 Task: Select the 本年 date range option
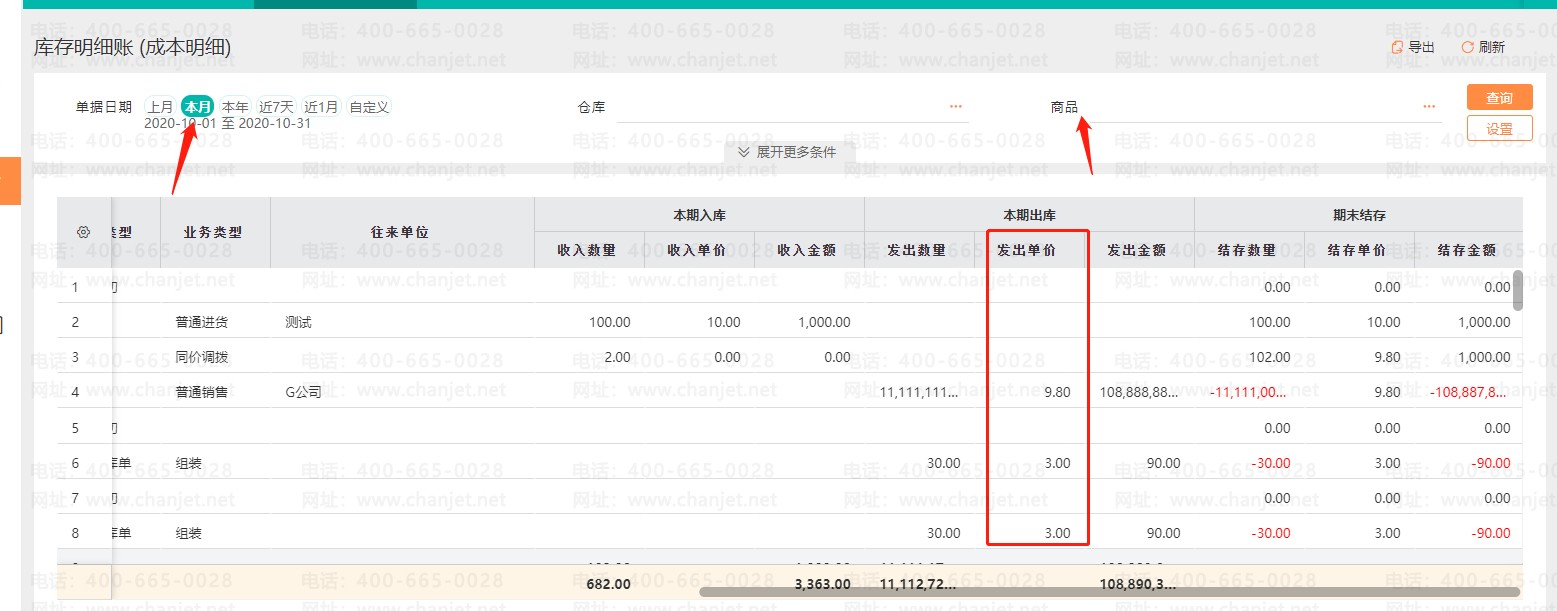(235, 107)
